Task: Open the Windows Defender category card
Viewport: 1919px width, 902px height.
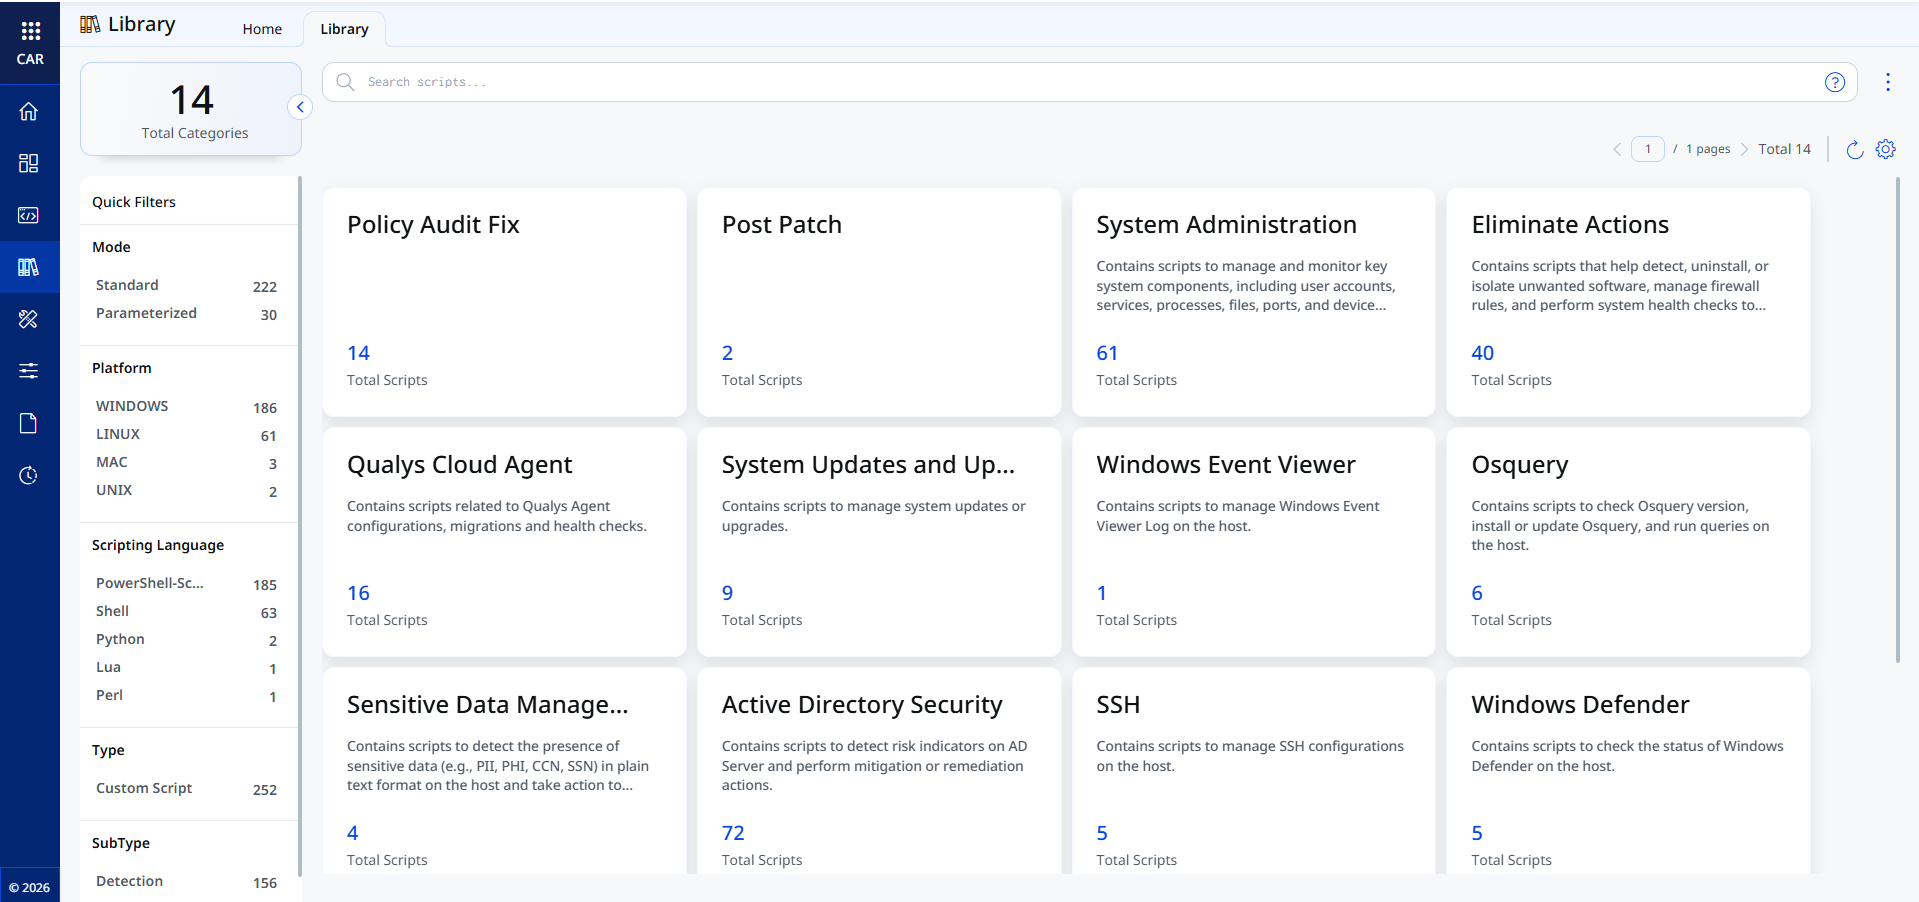Action: pyautogui.click(x=1628, y=771)
